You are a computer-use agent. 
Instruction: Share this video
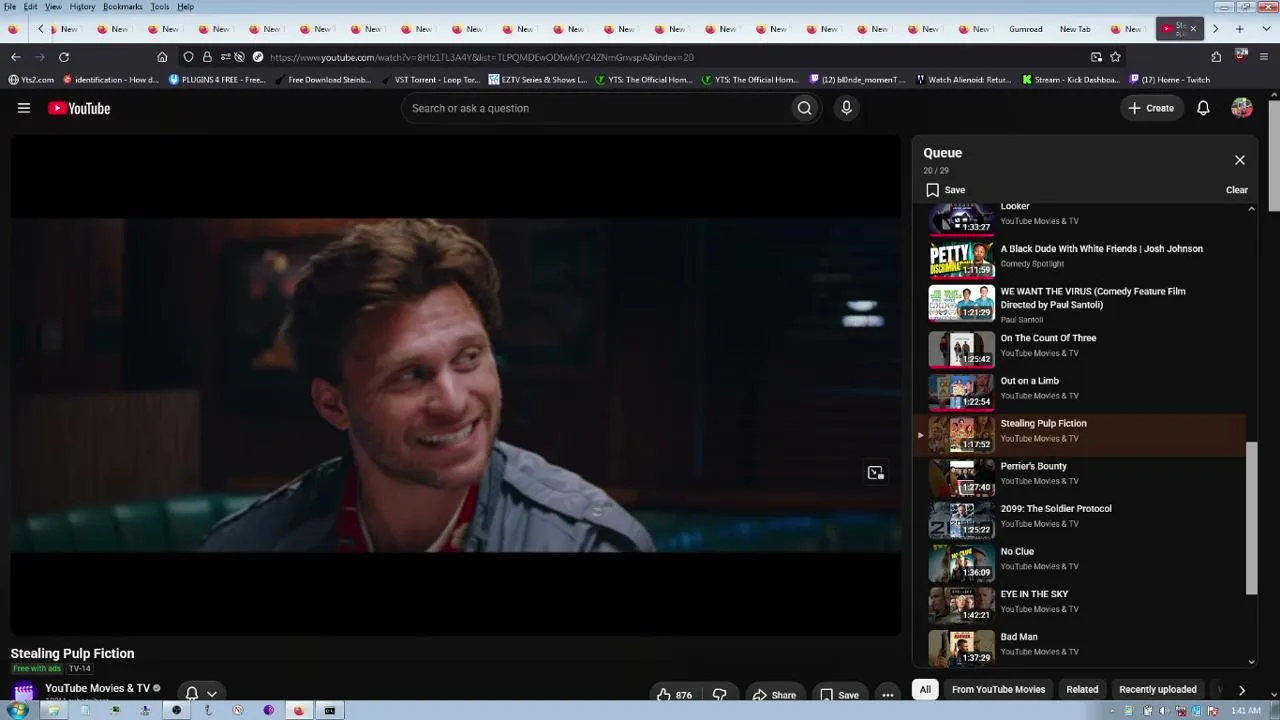(x=774, y=694)
